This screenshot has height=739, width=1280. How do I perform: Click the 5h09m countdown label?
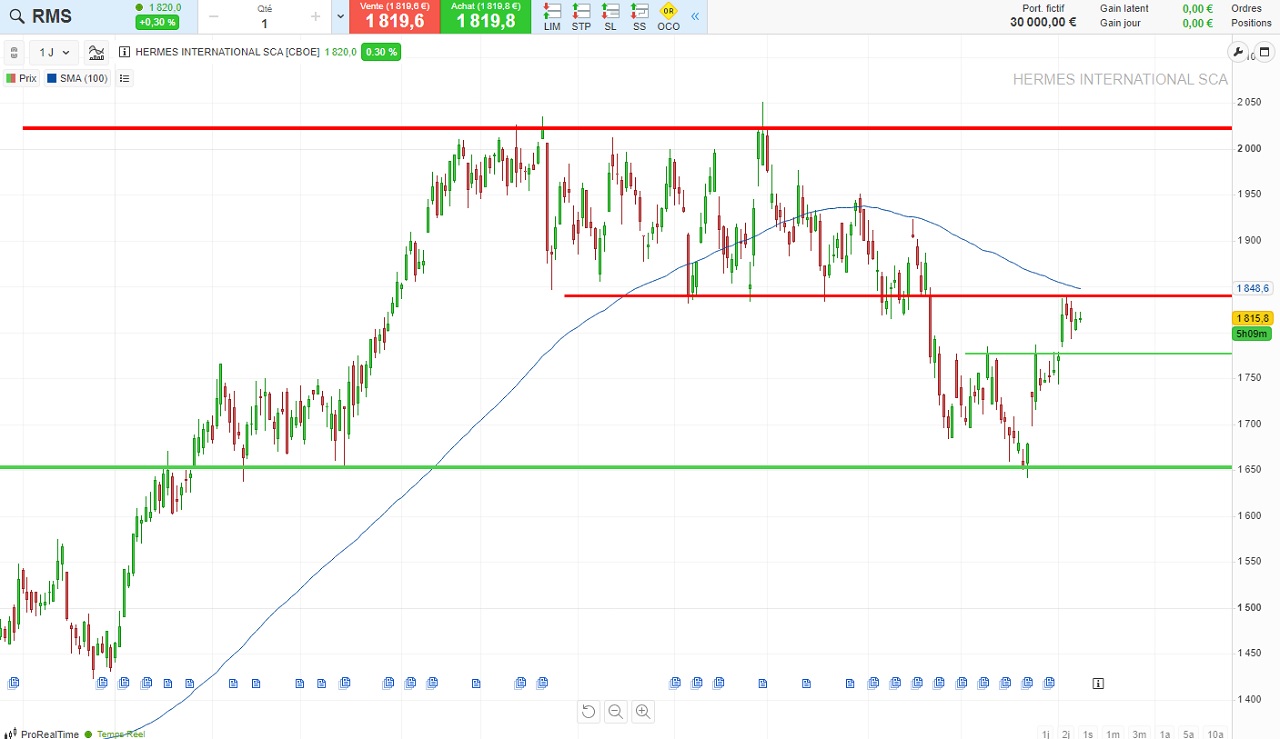1252,334
